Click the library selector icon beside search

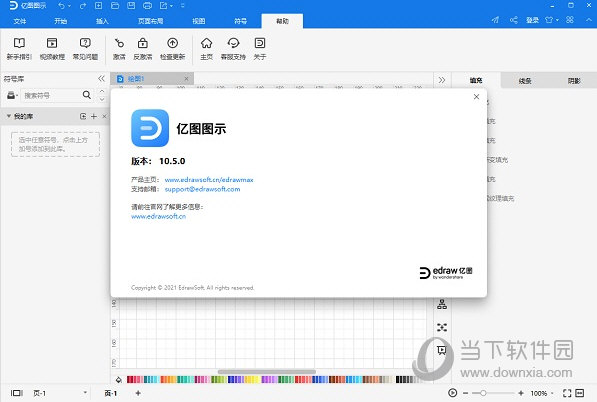point(11,95)
